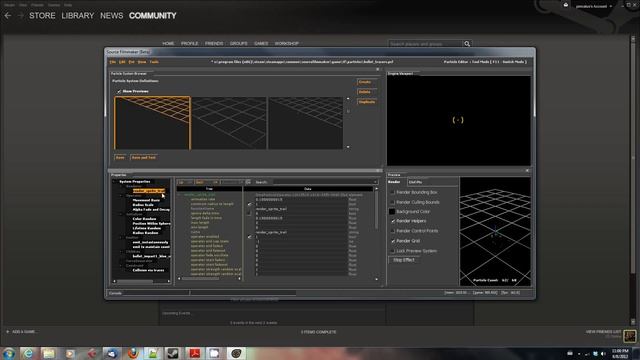
Task: Pick the Background Color swatch
Action: pos(392,211)
